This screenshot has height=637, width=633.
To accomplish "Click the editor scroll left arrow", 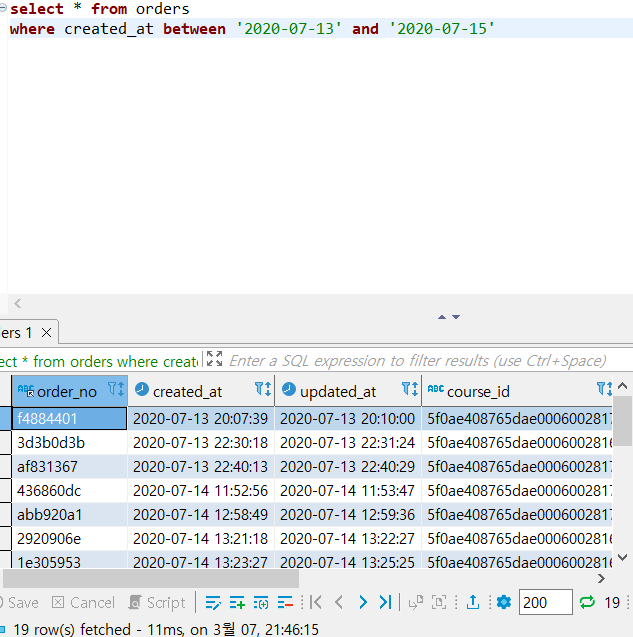I will 17,303.
